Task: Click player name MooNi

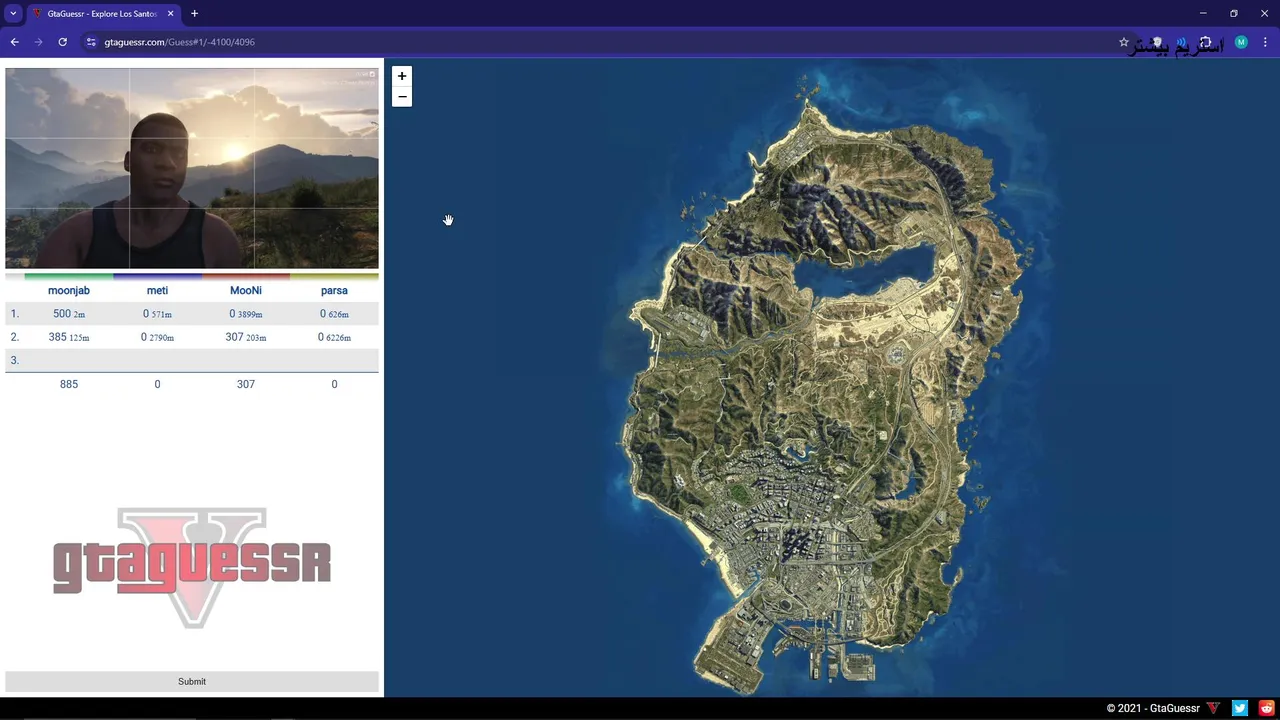Action: tap(246, 290)
